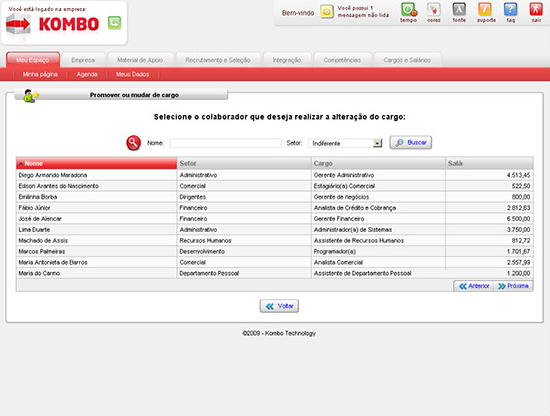Click the unread message notification text
550x416 pixels.
pos(363,12)
